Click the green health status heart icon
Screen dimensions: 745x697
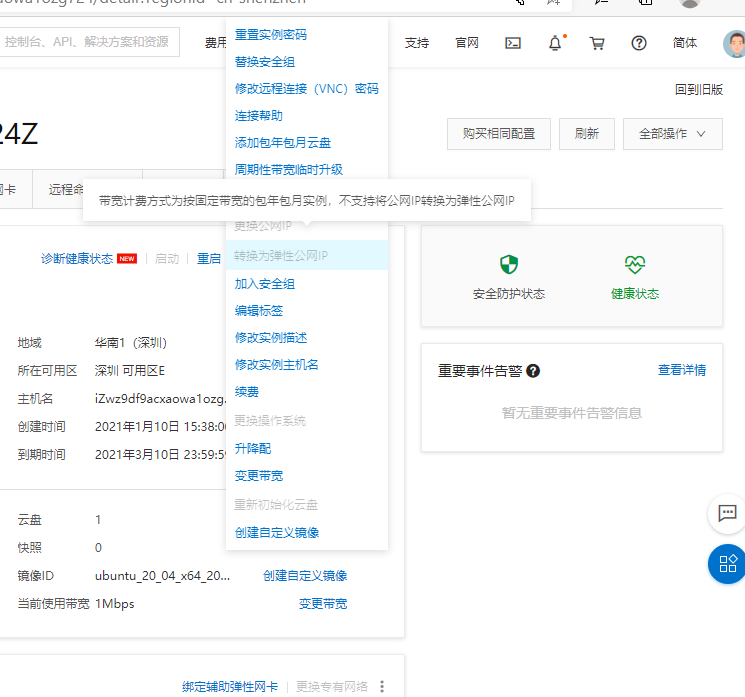(x=635, y=265)
